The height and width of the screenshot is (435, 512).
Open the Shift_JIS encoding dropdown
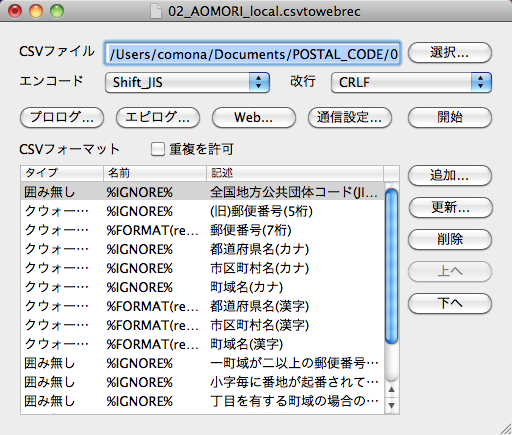point(187,82)
